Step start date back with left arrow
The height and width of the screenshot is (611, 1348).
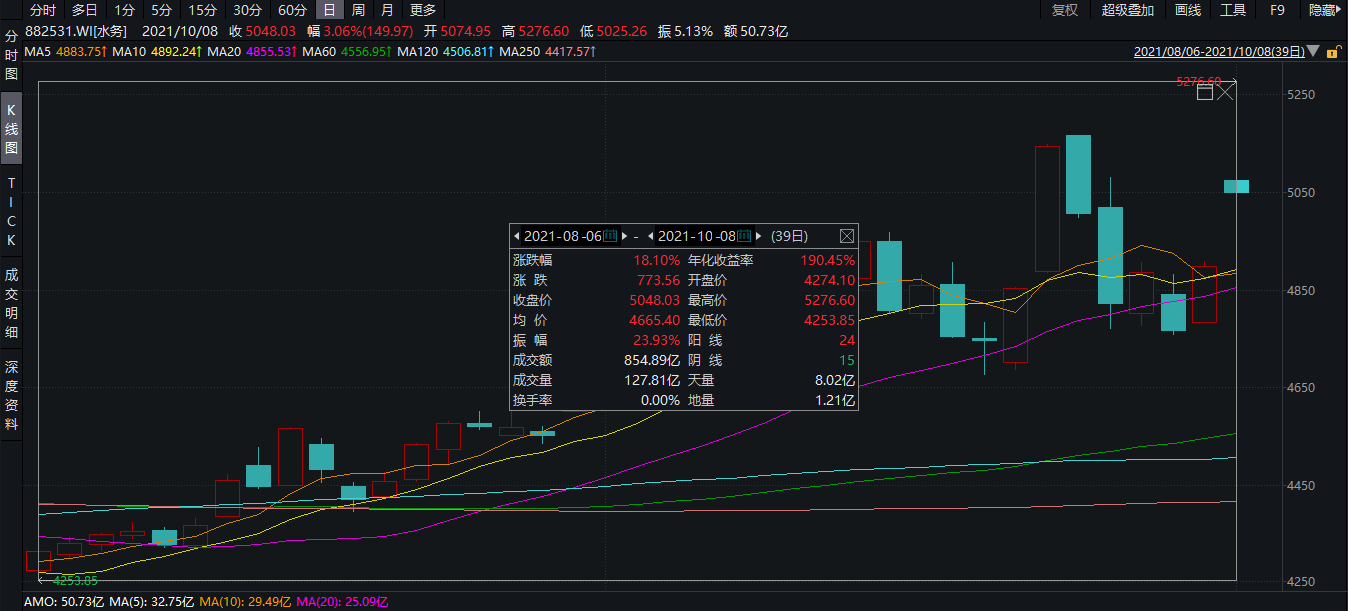(x=517, y=236)
